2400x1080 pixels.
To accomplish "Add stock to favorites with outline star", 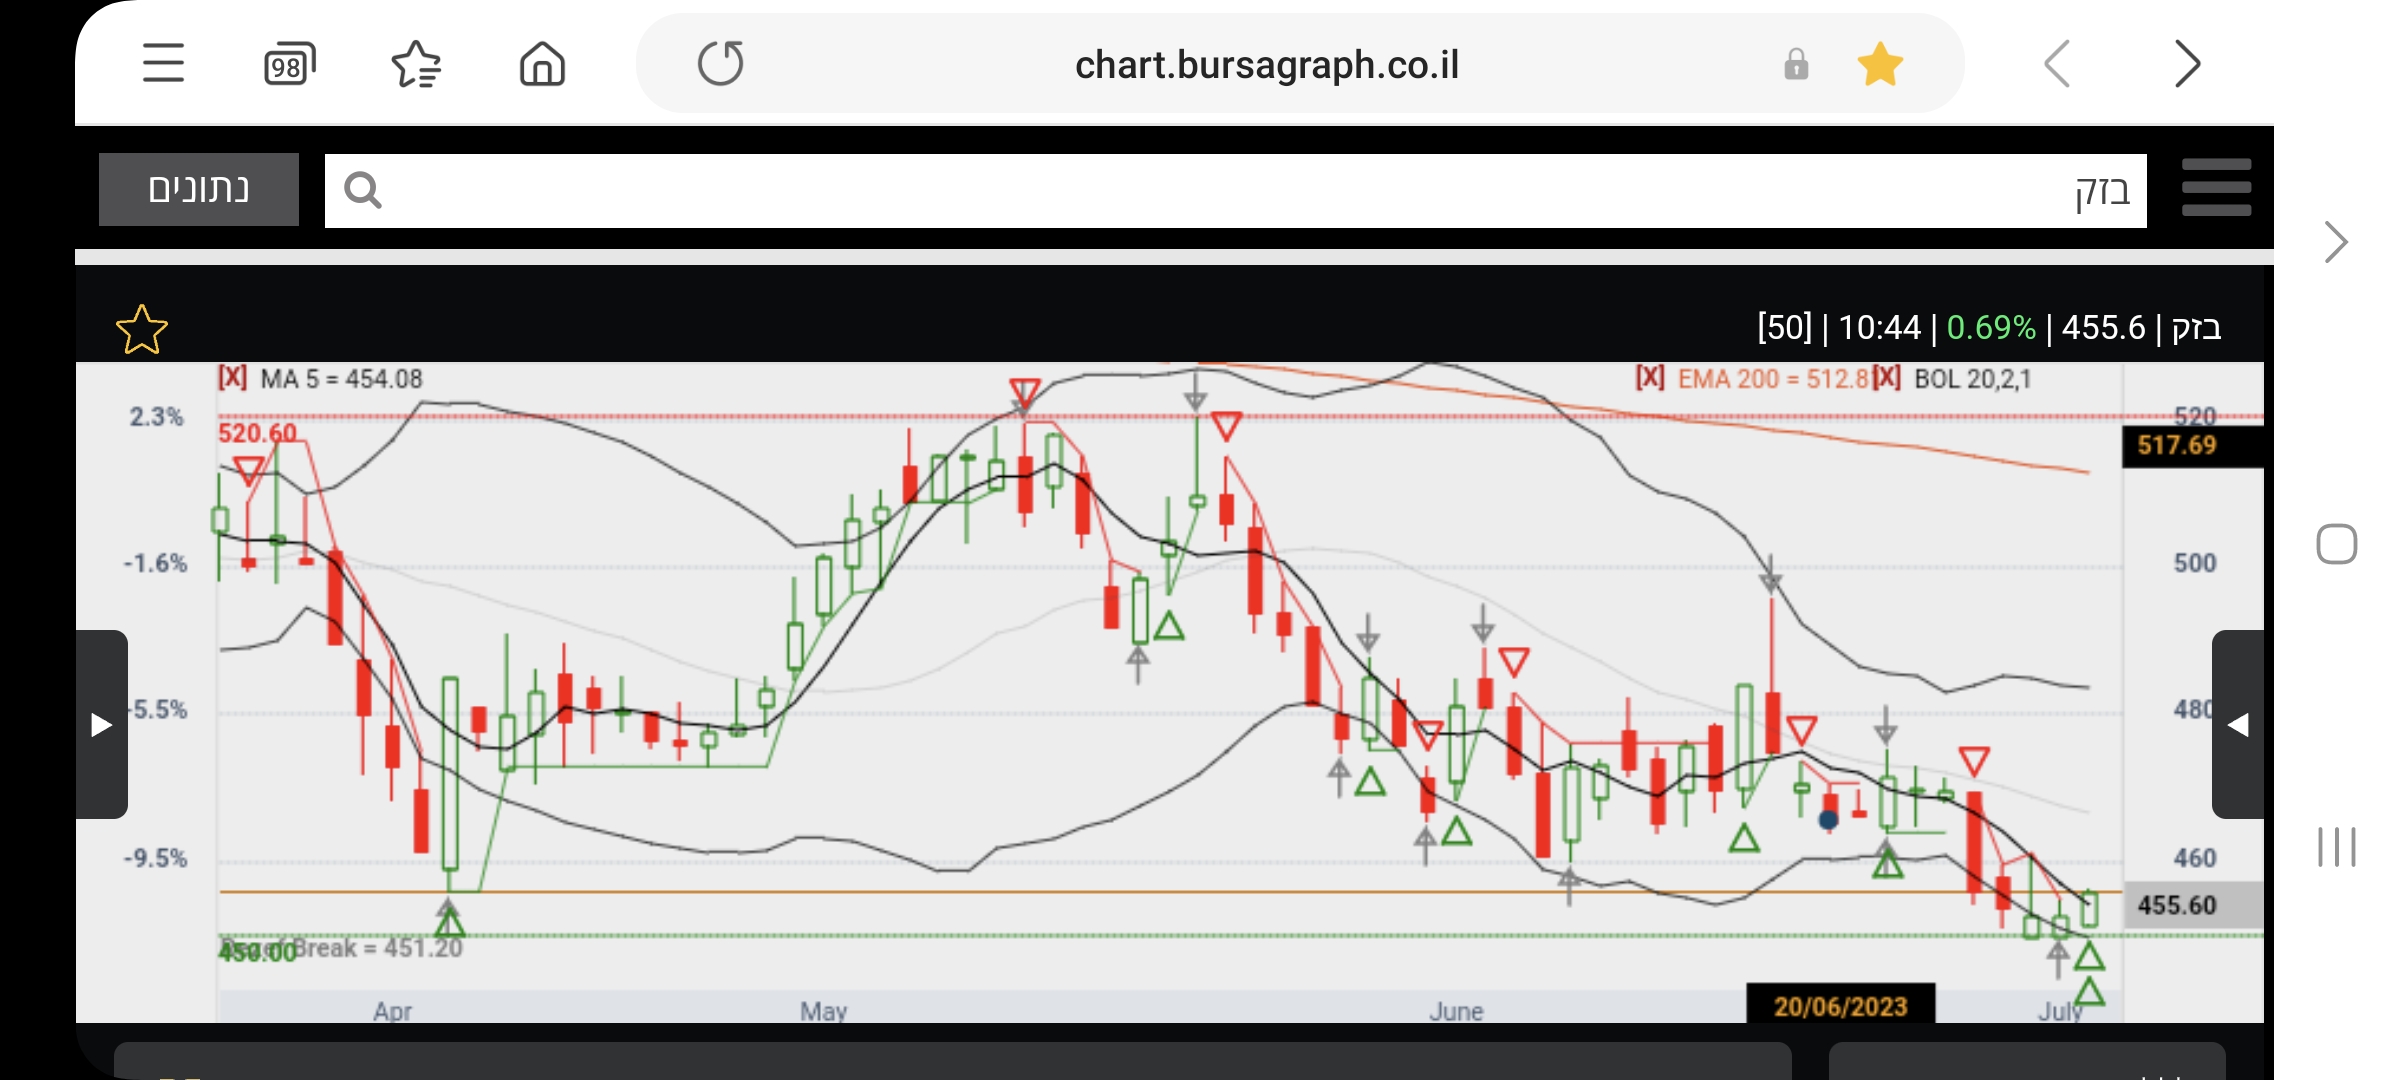I will [x=141, y=329].
